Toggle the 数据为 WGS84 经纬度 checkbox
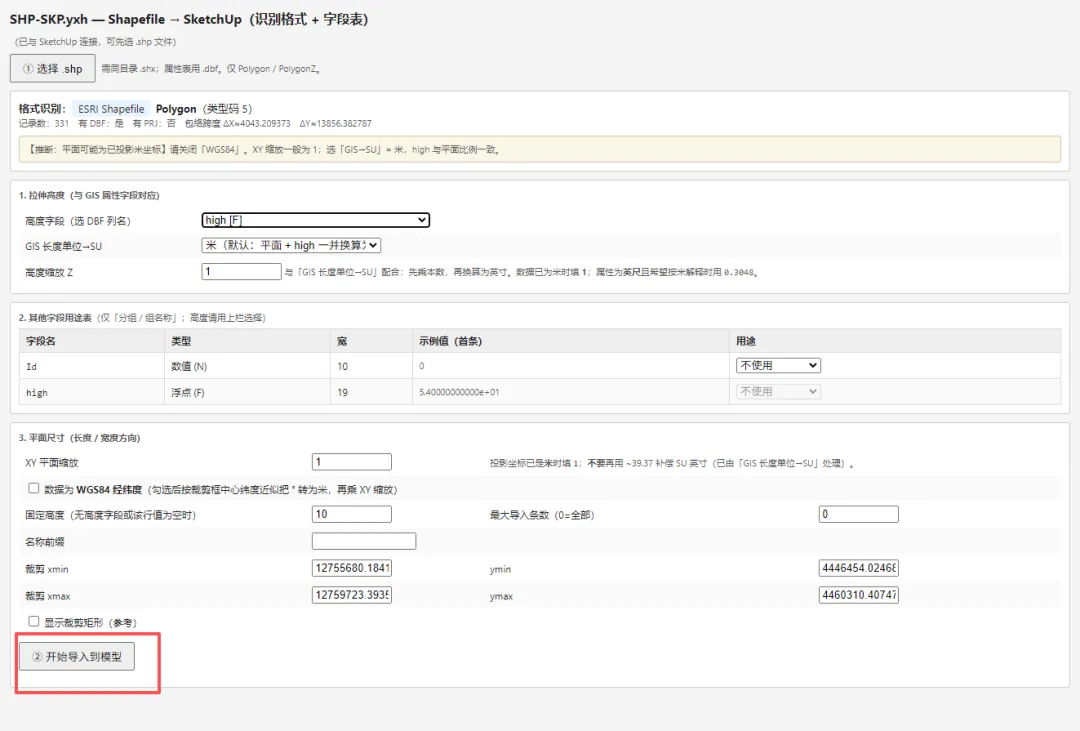The image size is (1080, 731). (x=34, y=488)
